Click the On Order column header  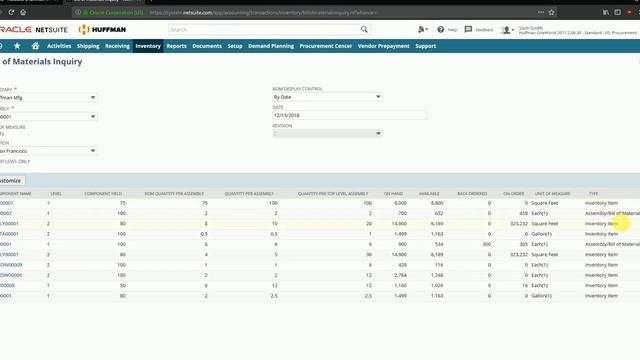pos(513,193)
